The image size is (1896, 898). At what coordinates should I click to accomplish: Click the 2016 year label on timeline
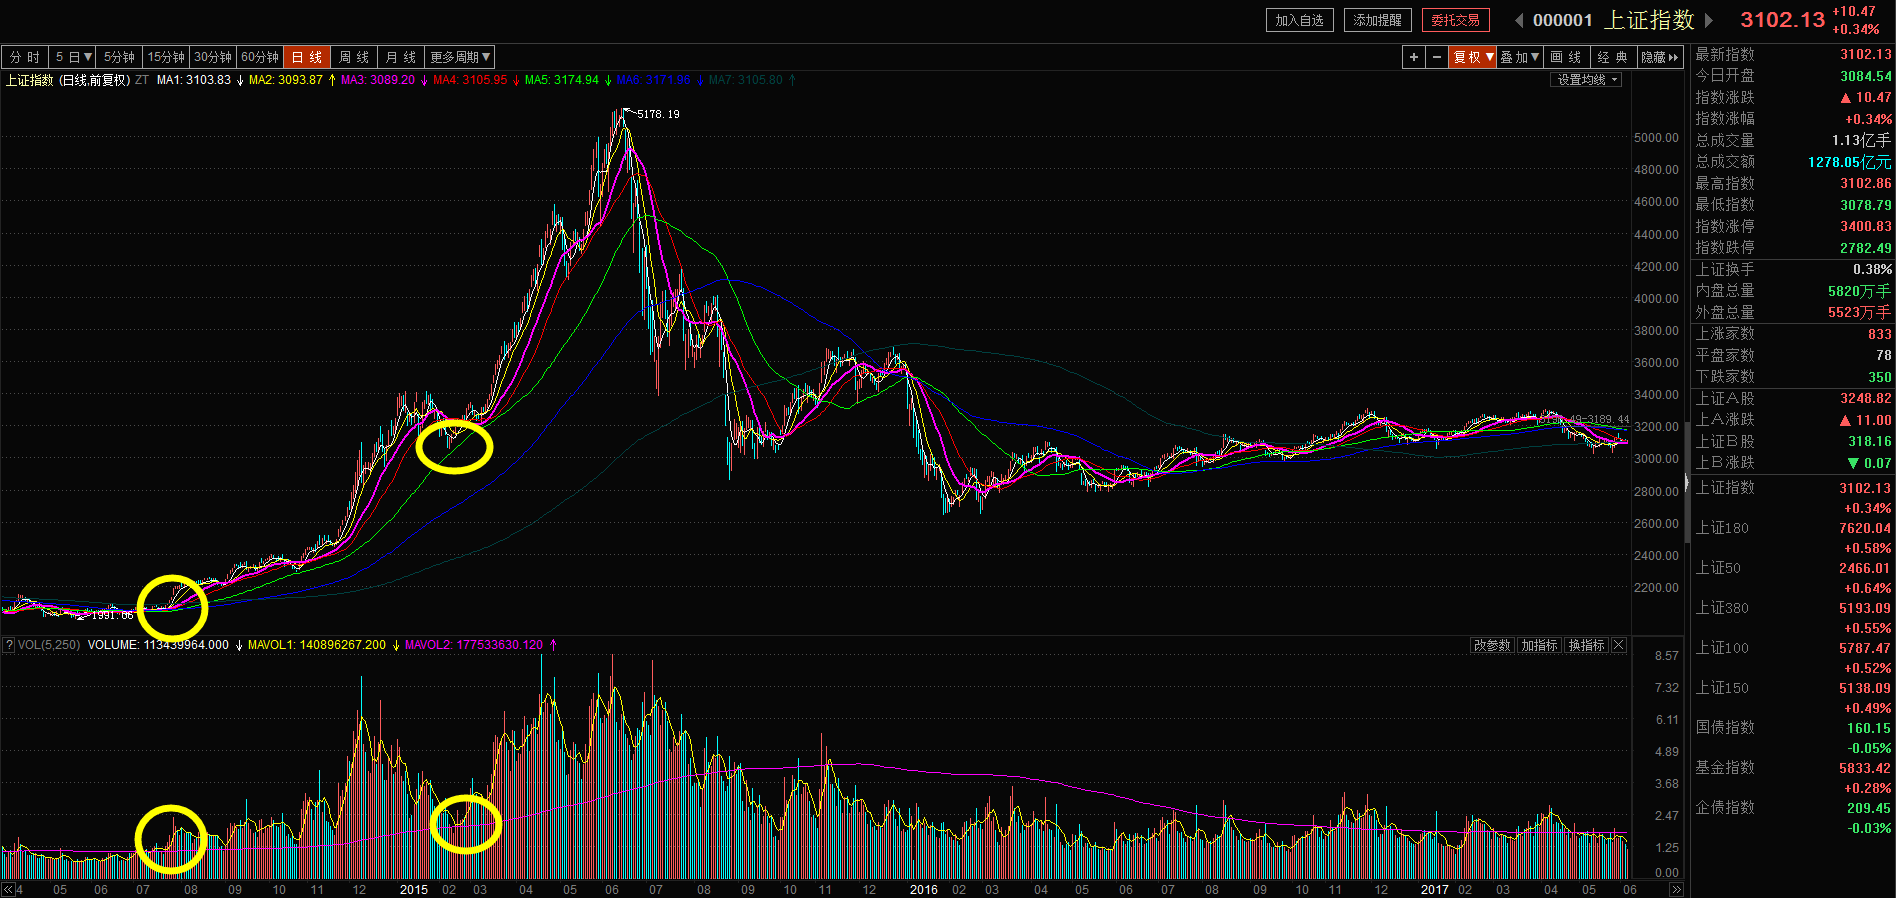[x=924, y=889]
